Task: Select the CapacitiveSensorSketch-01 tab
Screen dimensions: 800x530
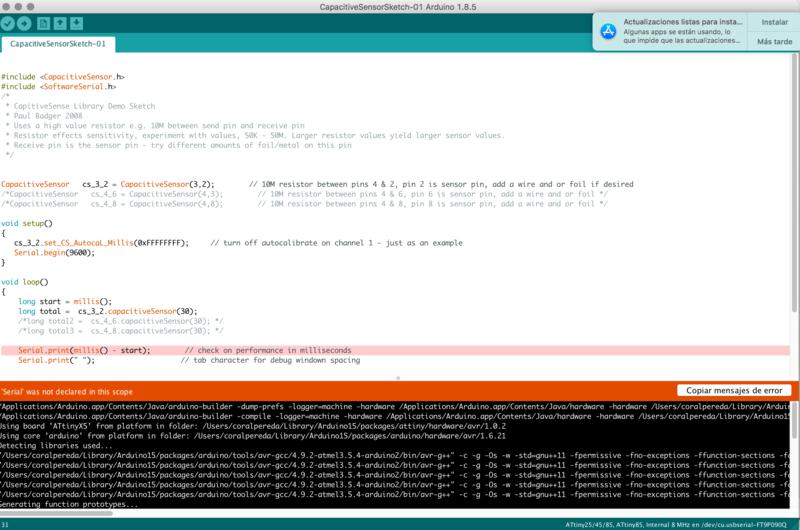Action: click(58, 44)
